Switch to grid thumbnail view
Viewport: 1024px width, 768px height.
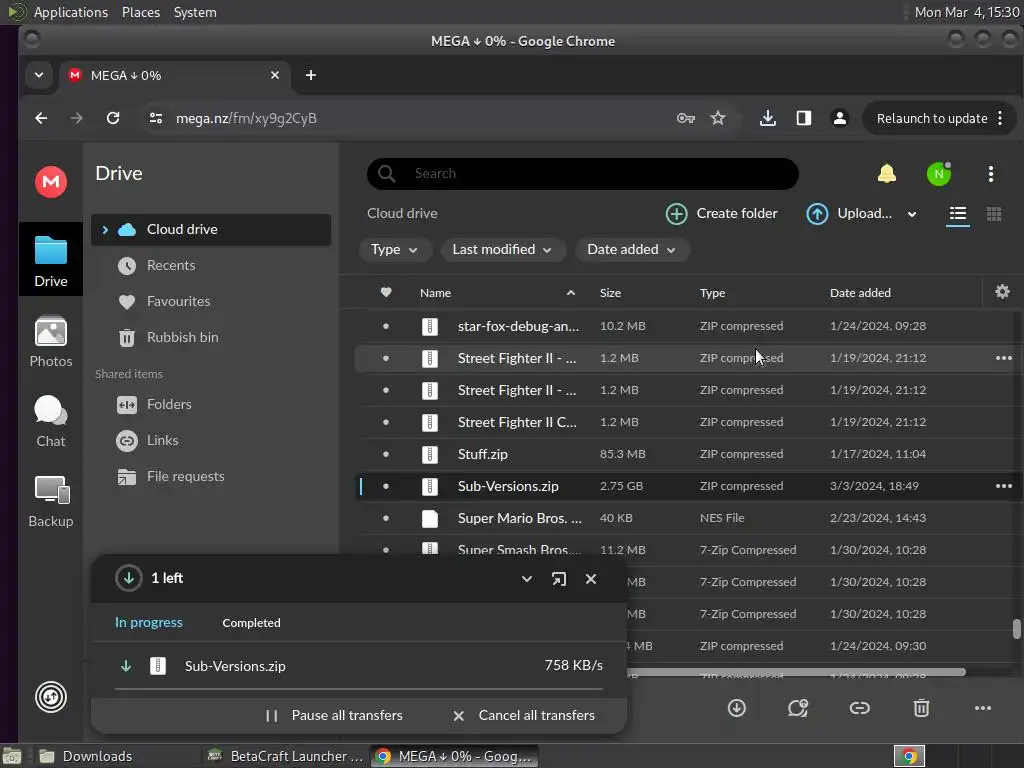click(993, 214)
